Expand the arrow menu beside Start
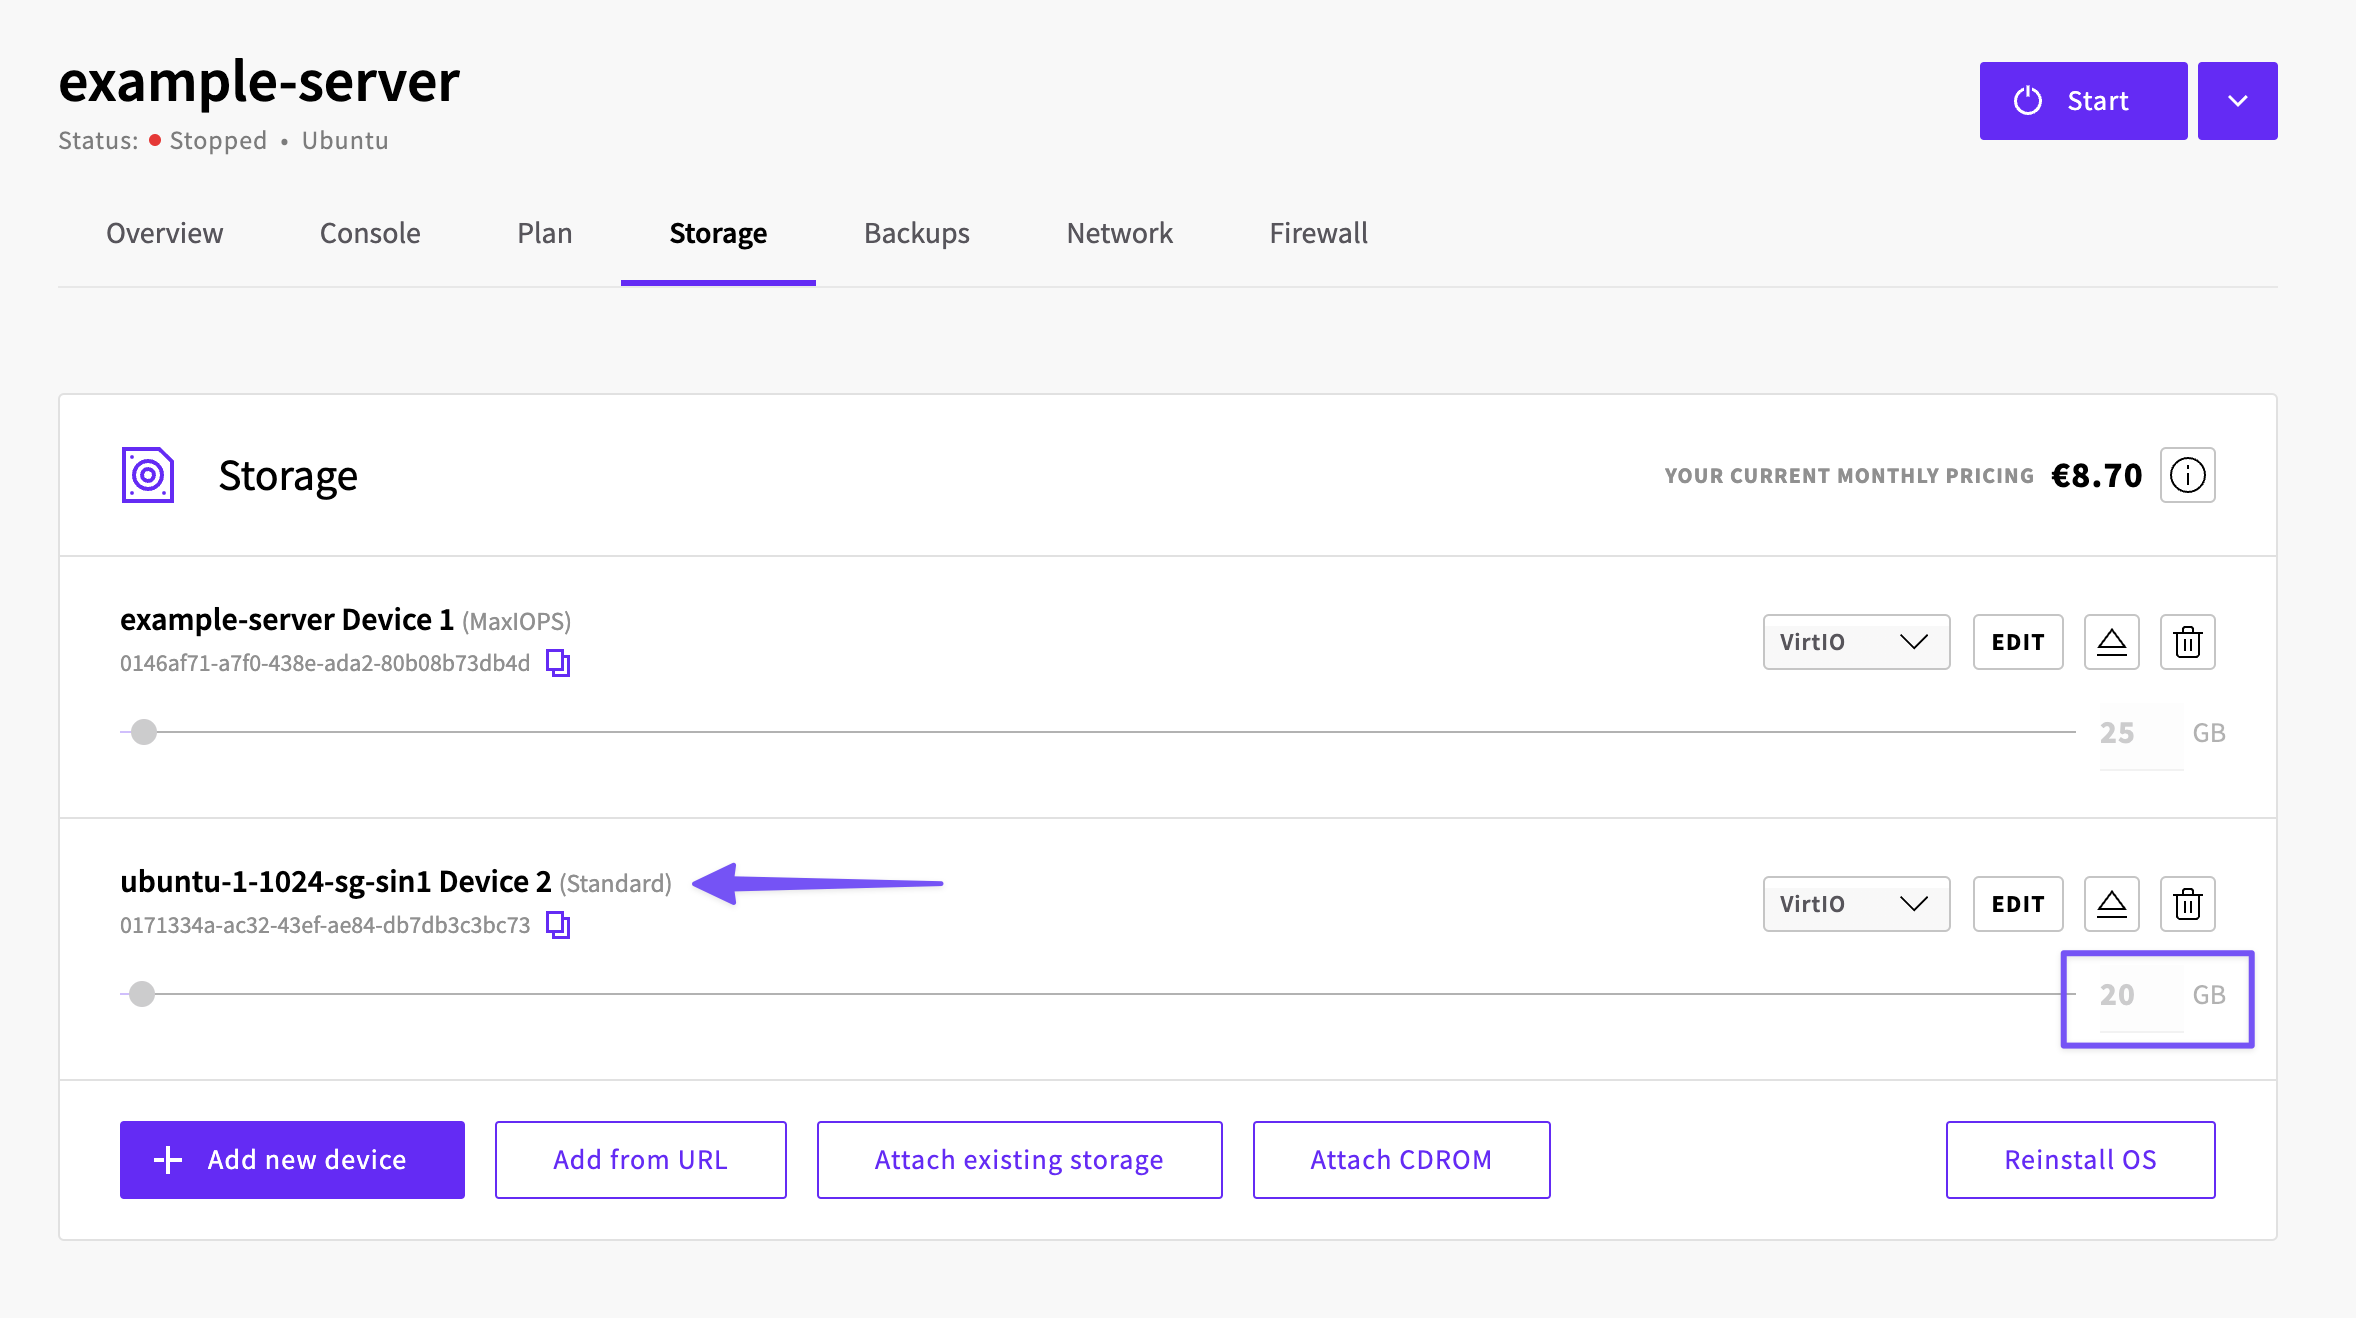Screen dimensions: 2356x1318 2237,101
